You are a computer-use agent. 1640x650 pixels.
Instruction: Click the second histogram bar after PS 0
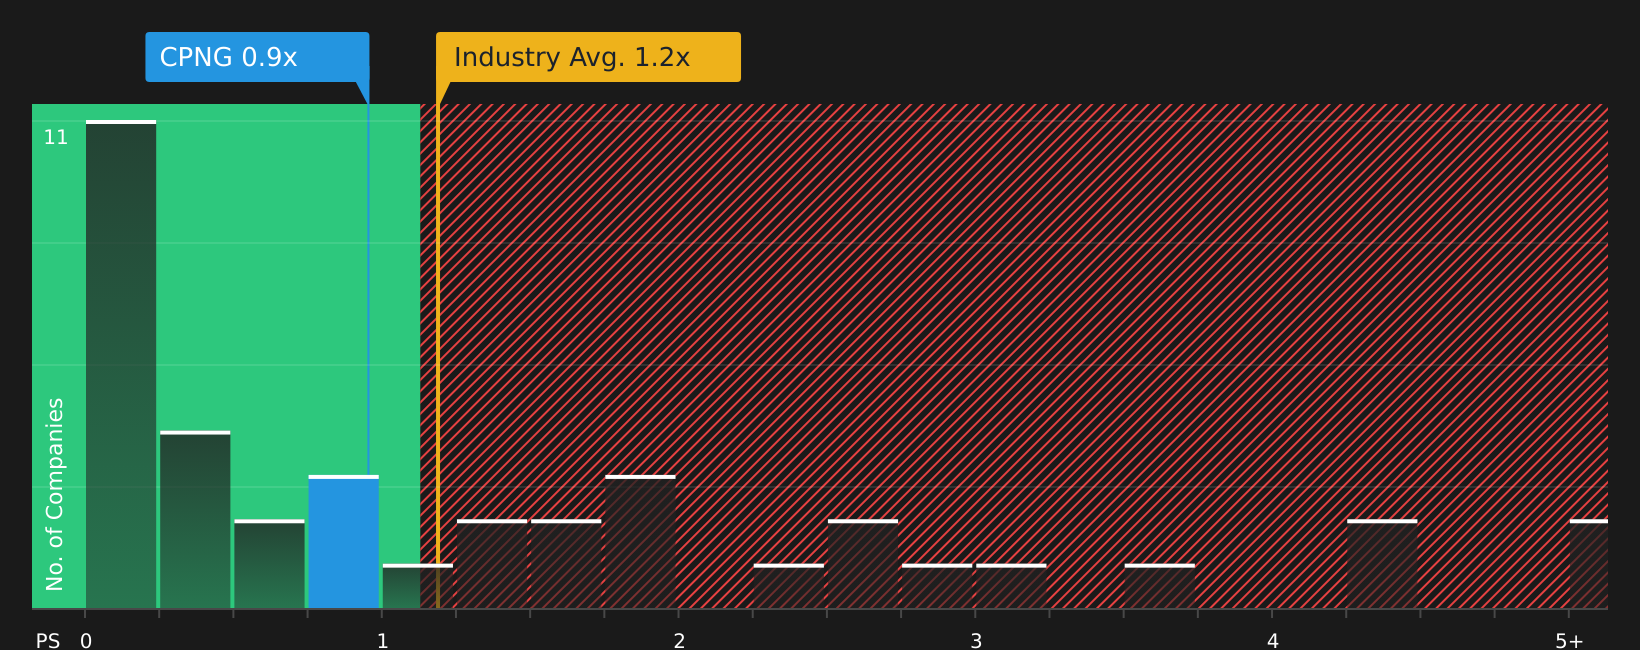click(x=195, y=520)
